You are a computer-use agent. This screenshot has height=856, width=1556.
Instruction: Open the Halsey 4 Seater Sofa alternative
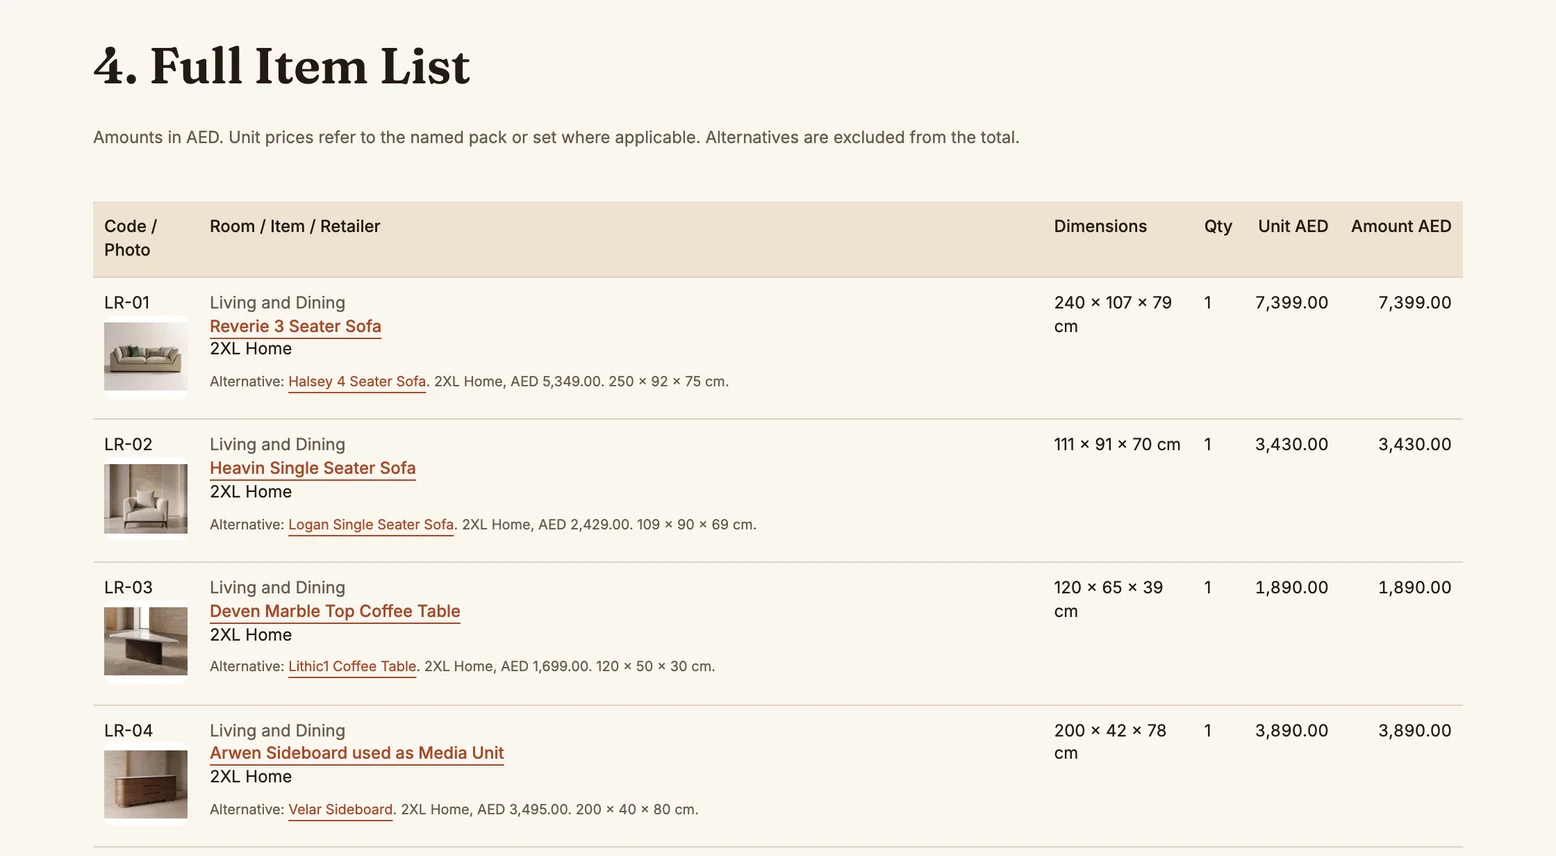[357, 381]
